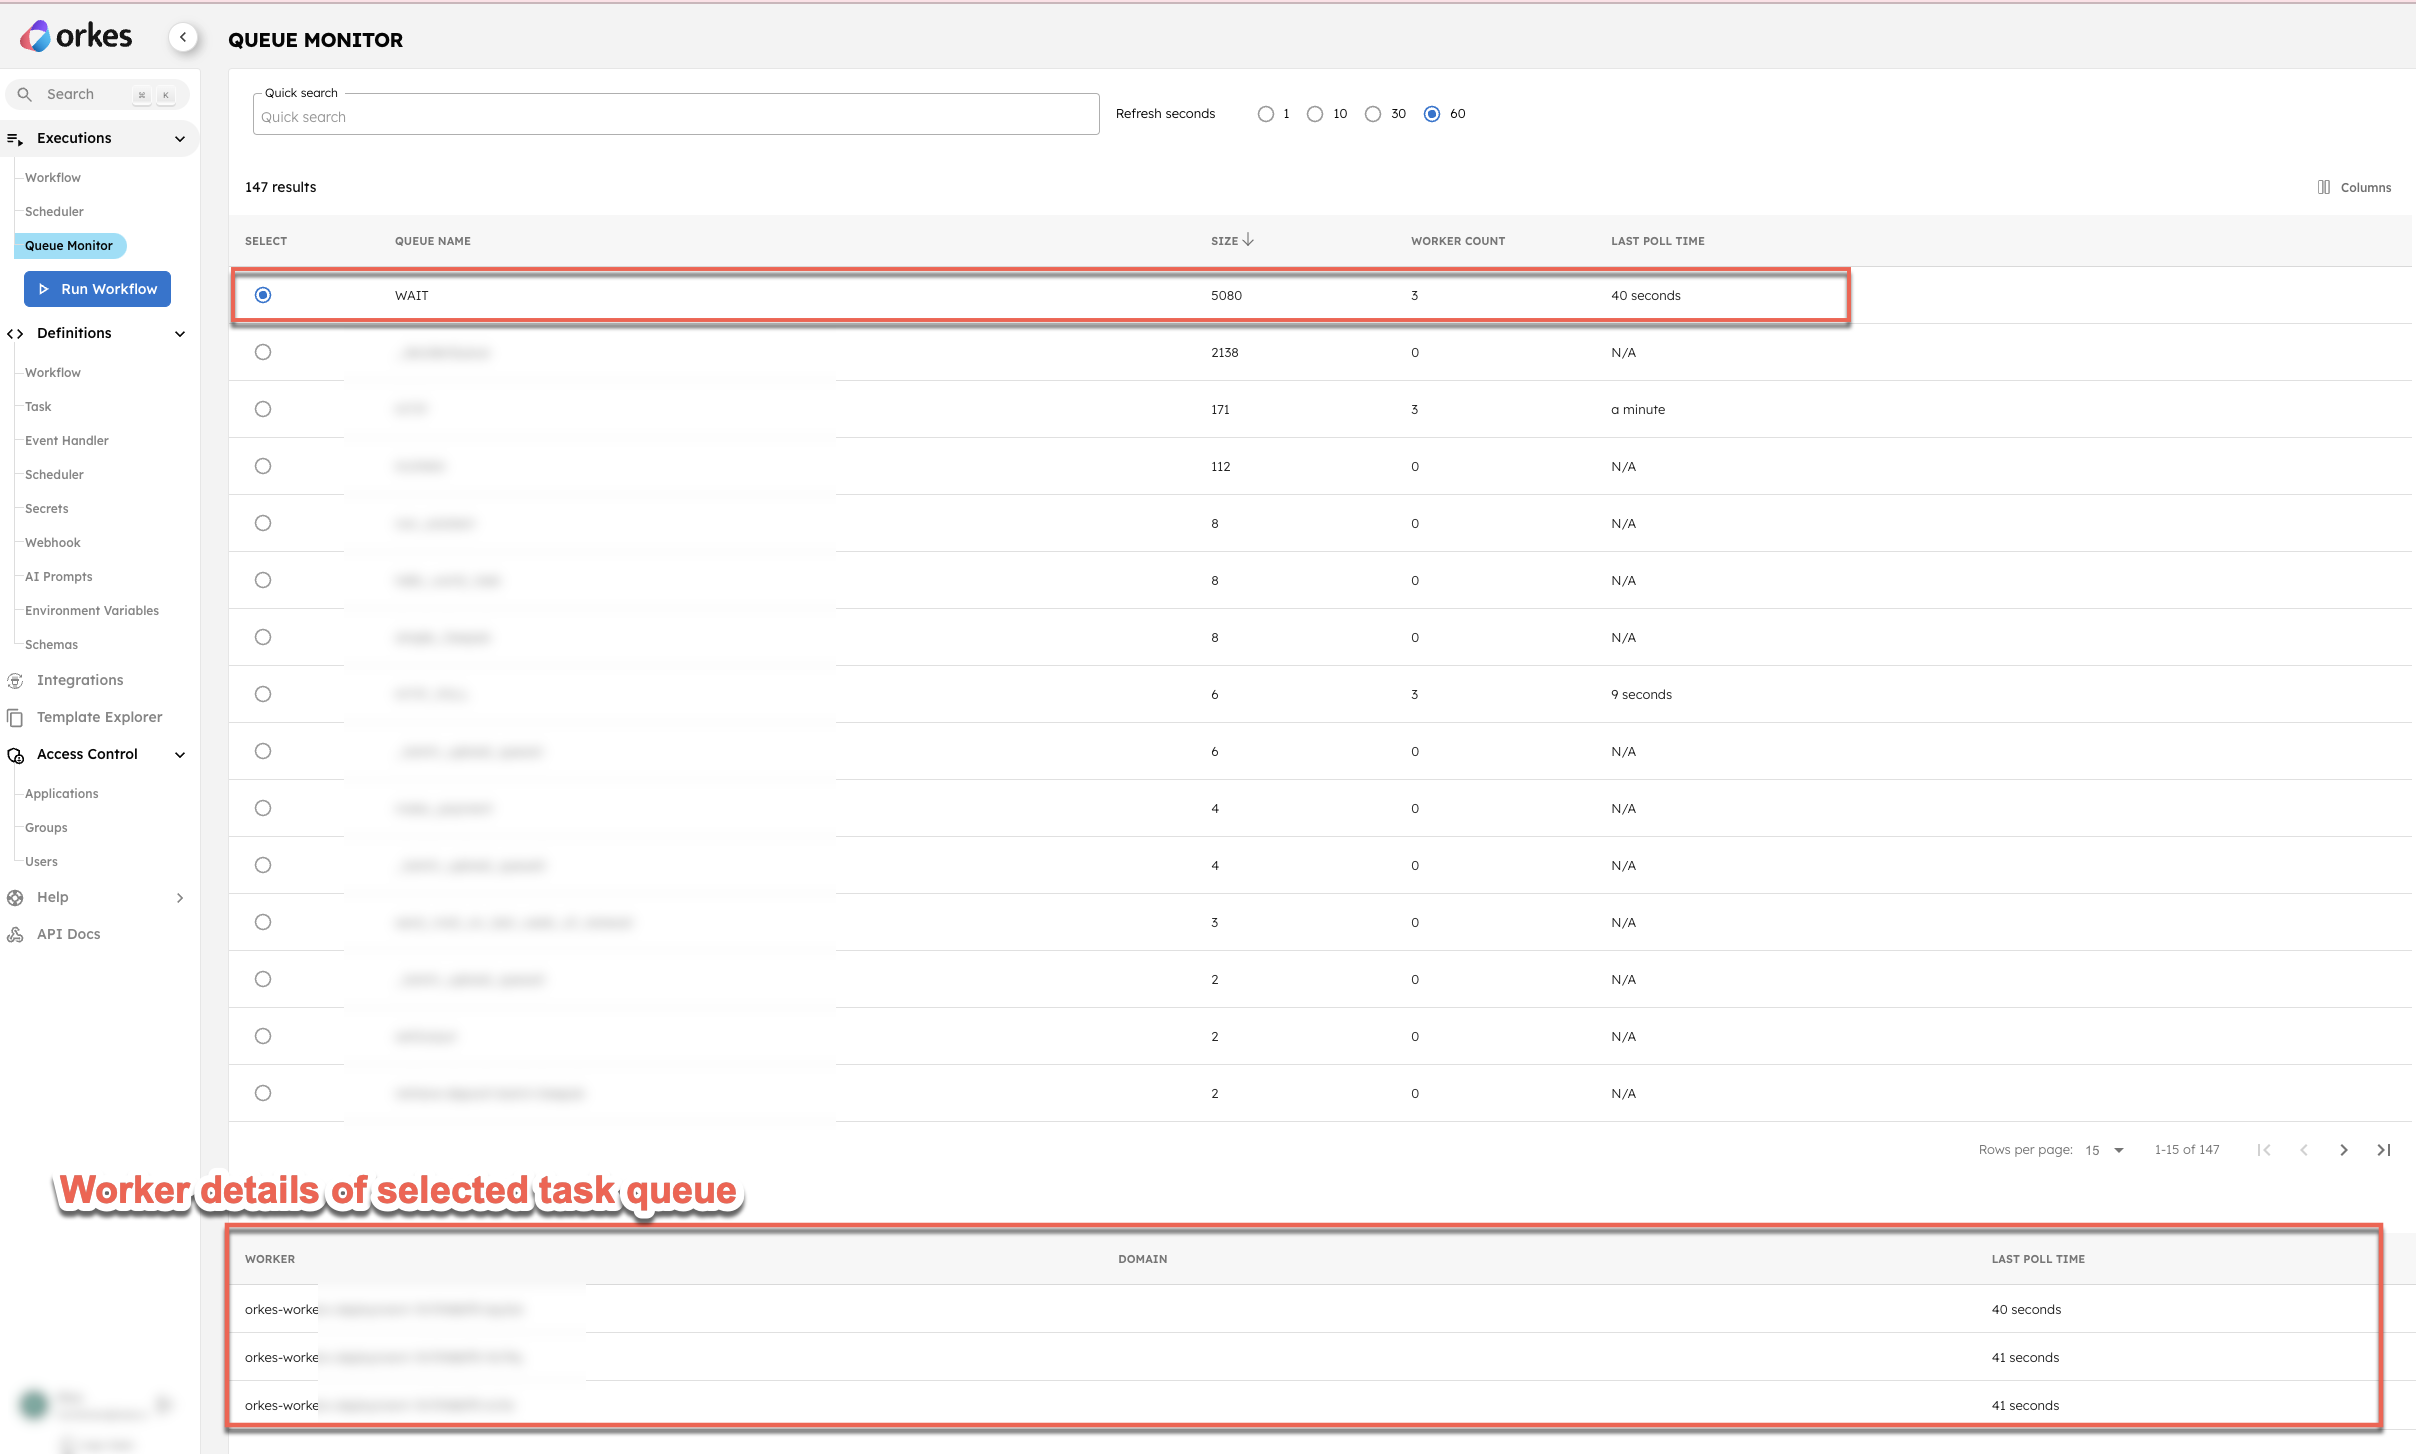
Task: Select the queue polled 9 seconds ago
Action: pos(263,694)
